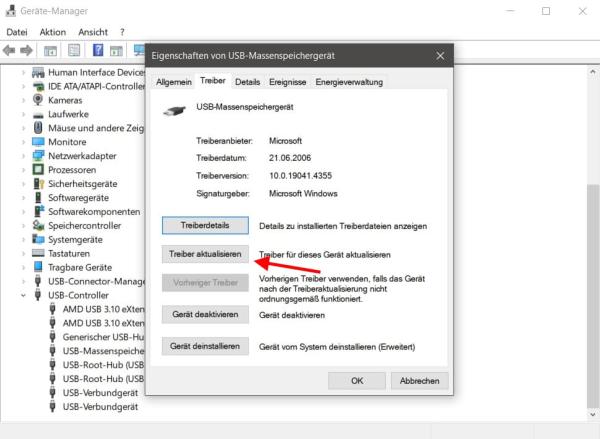This screenshot has height=439, width=600.
Task: Click the Prozessoren category icon
Action: coord(38,170)
